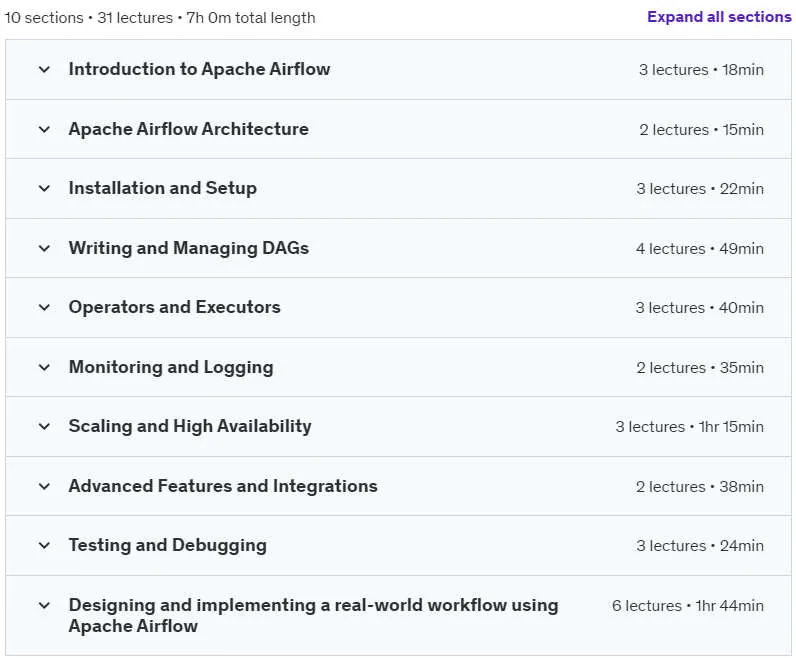Image resolution: width=796 pixels, height=658 pixels.
Task: Click the '3 lectures • 22min' label
Action: (x=700, y=189)
